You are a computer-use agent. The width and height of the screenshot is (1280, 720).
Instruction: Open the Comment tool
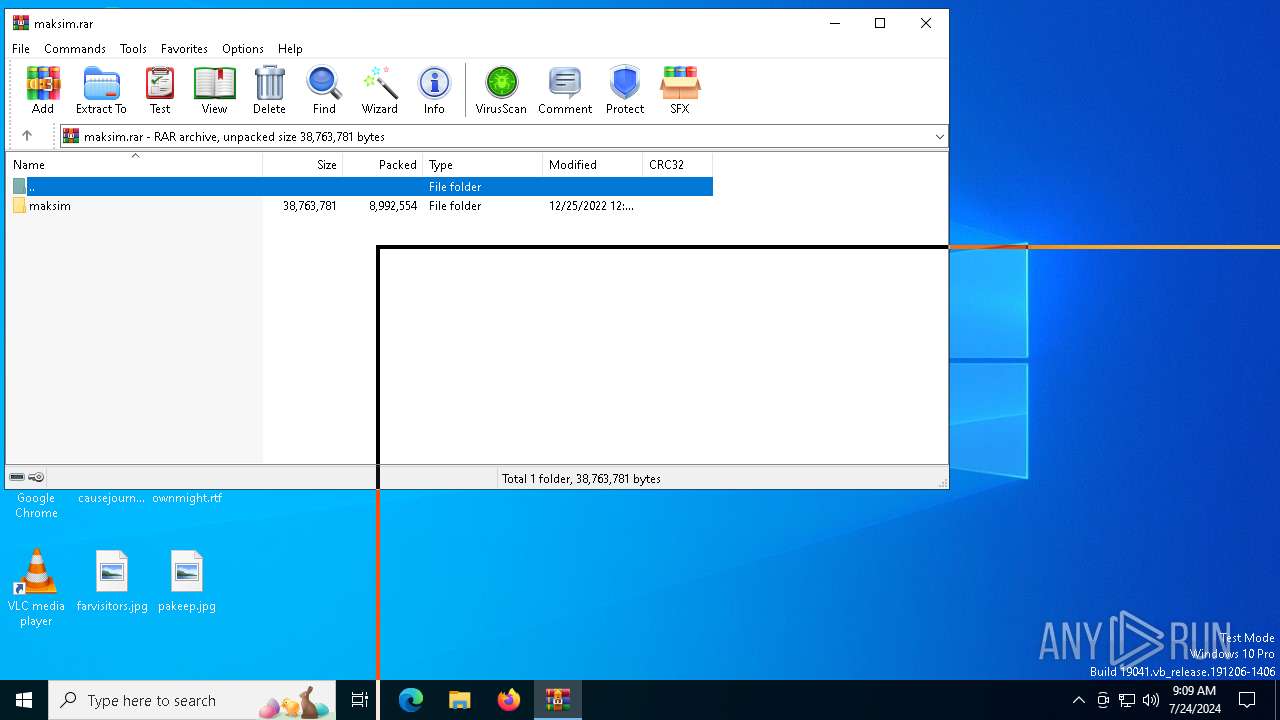[x=565, y=91]
